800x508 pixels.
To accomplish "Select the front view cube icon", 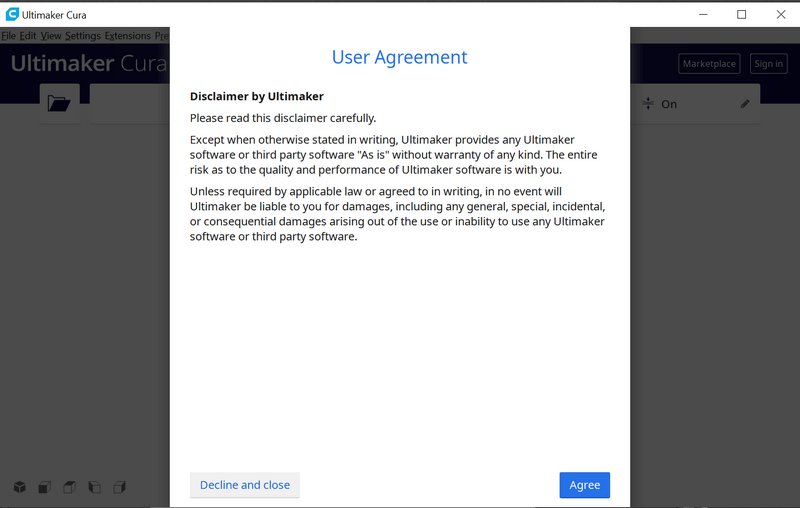I will tap(44, 487).
